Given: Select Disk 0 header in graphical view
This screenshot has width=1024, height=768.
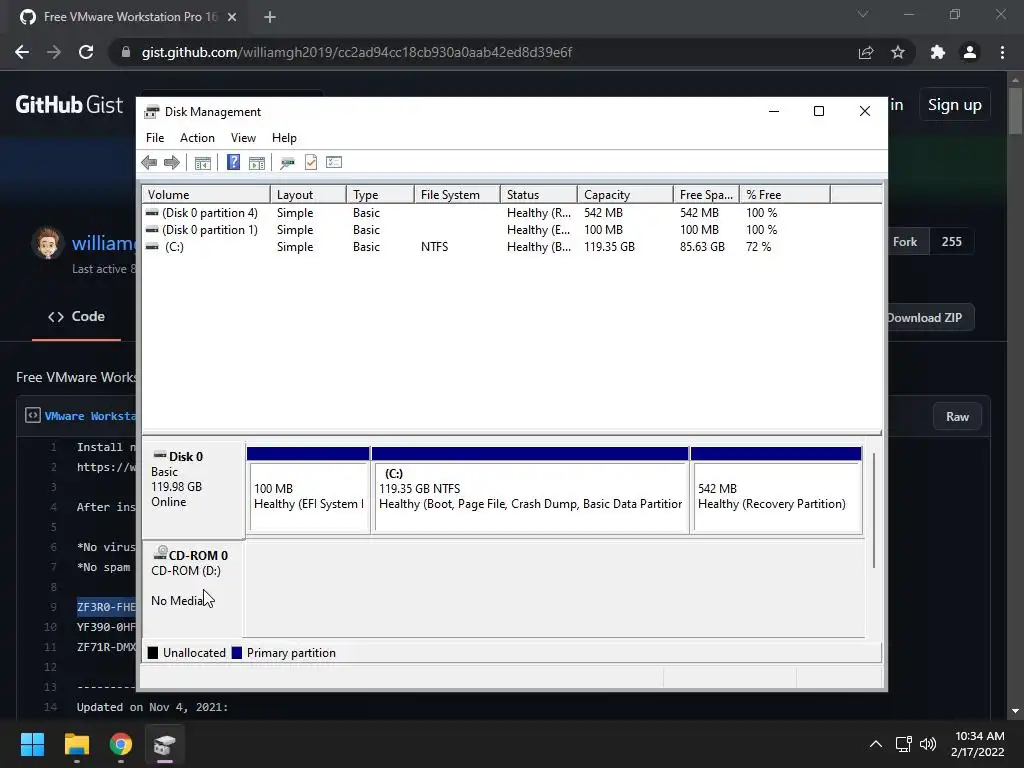Looking at the screenshot, I should 193,490.
